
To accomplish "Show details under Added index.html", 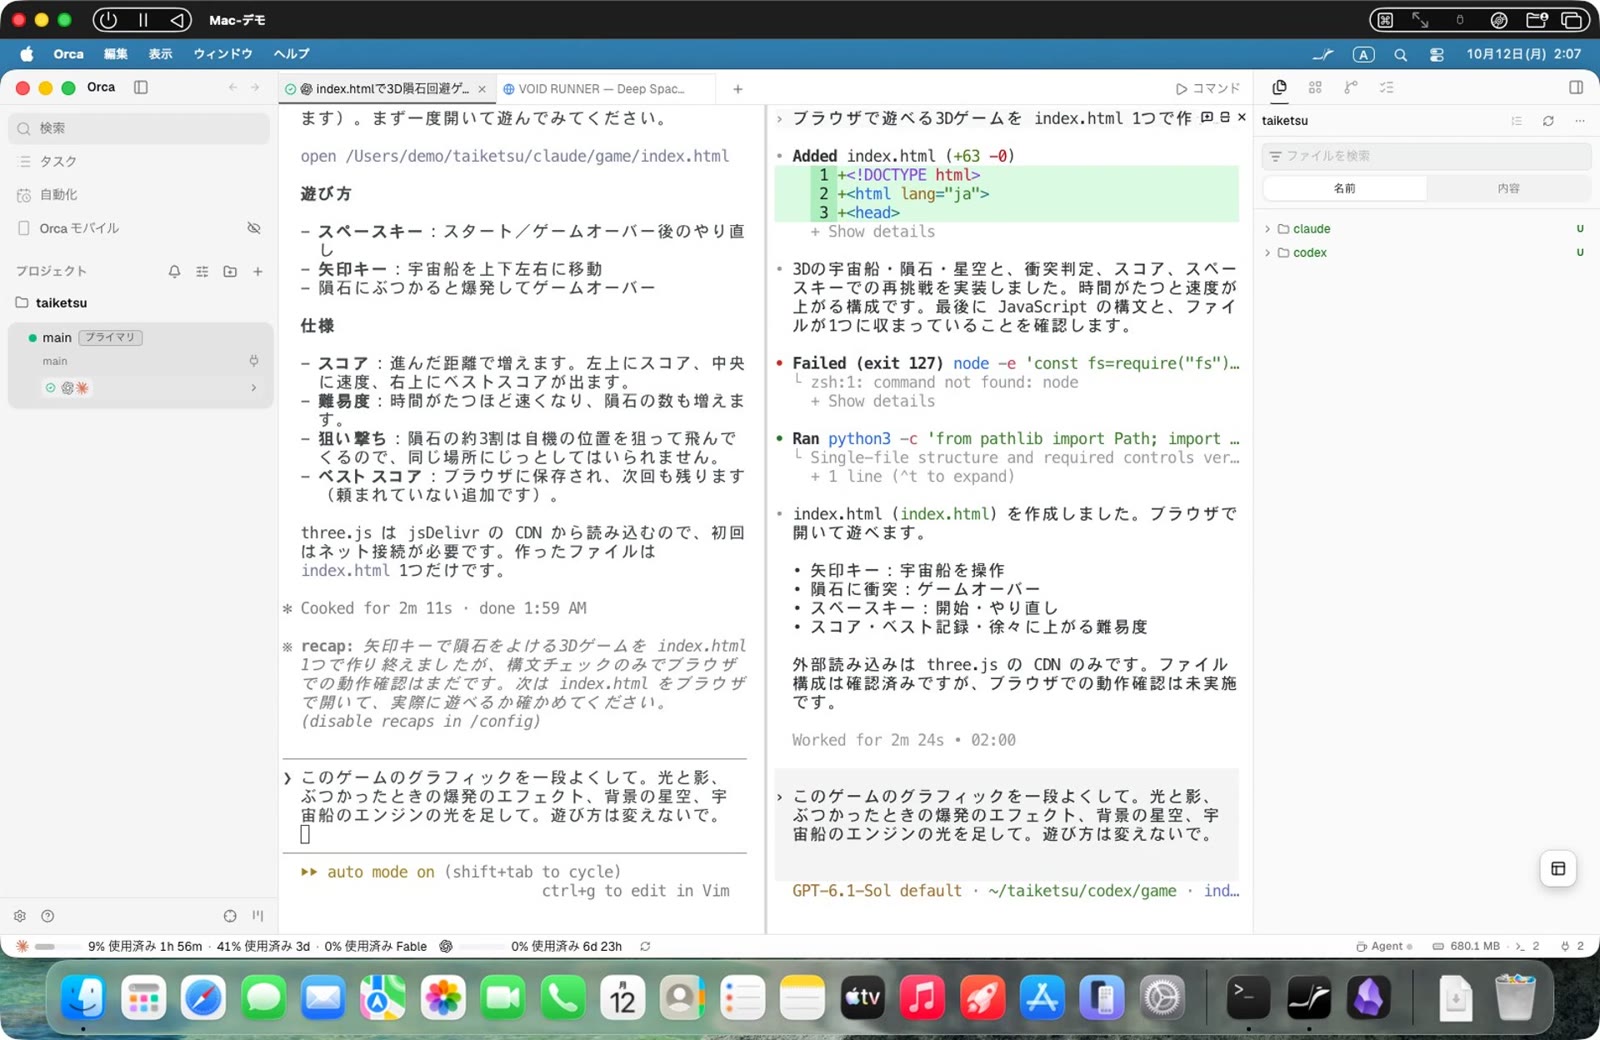I will [873, 232].
